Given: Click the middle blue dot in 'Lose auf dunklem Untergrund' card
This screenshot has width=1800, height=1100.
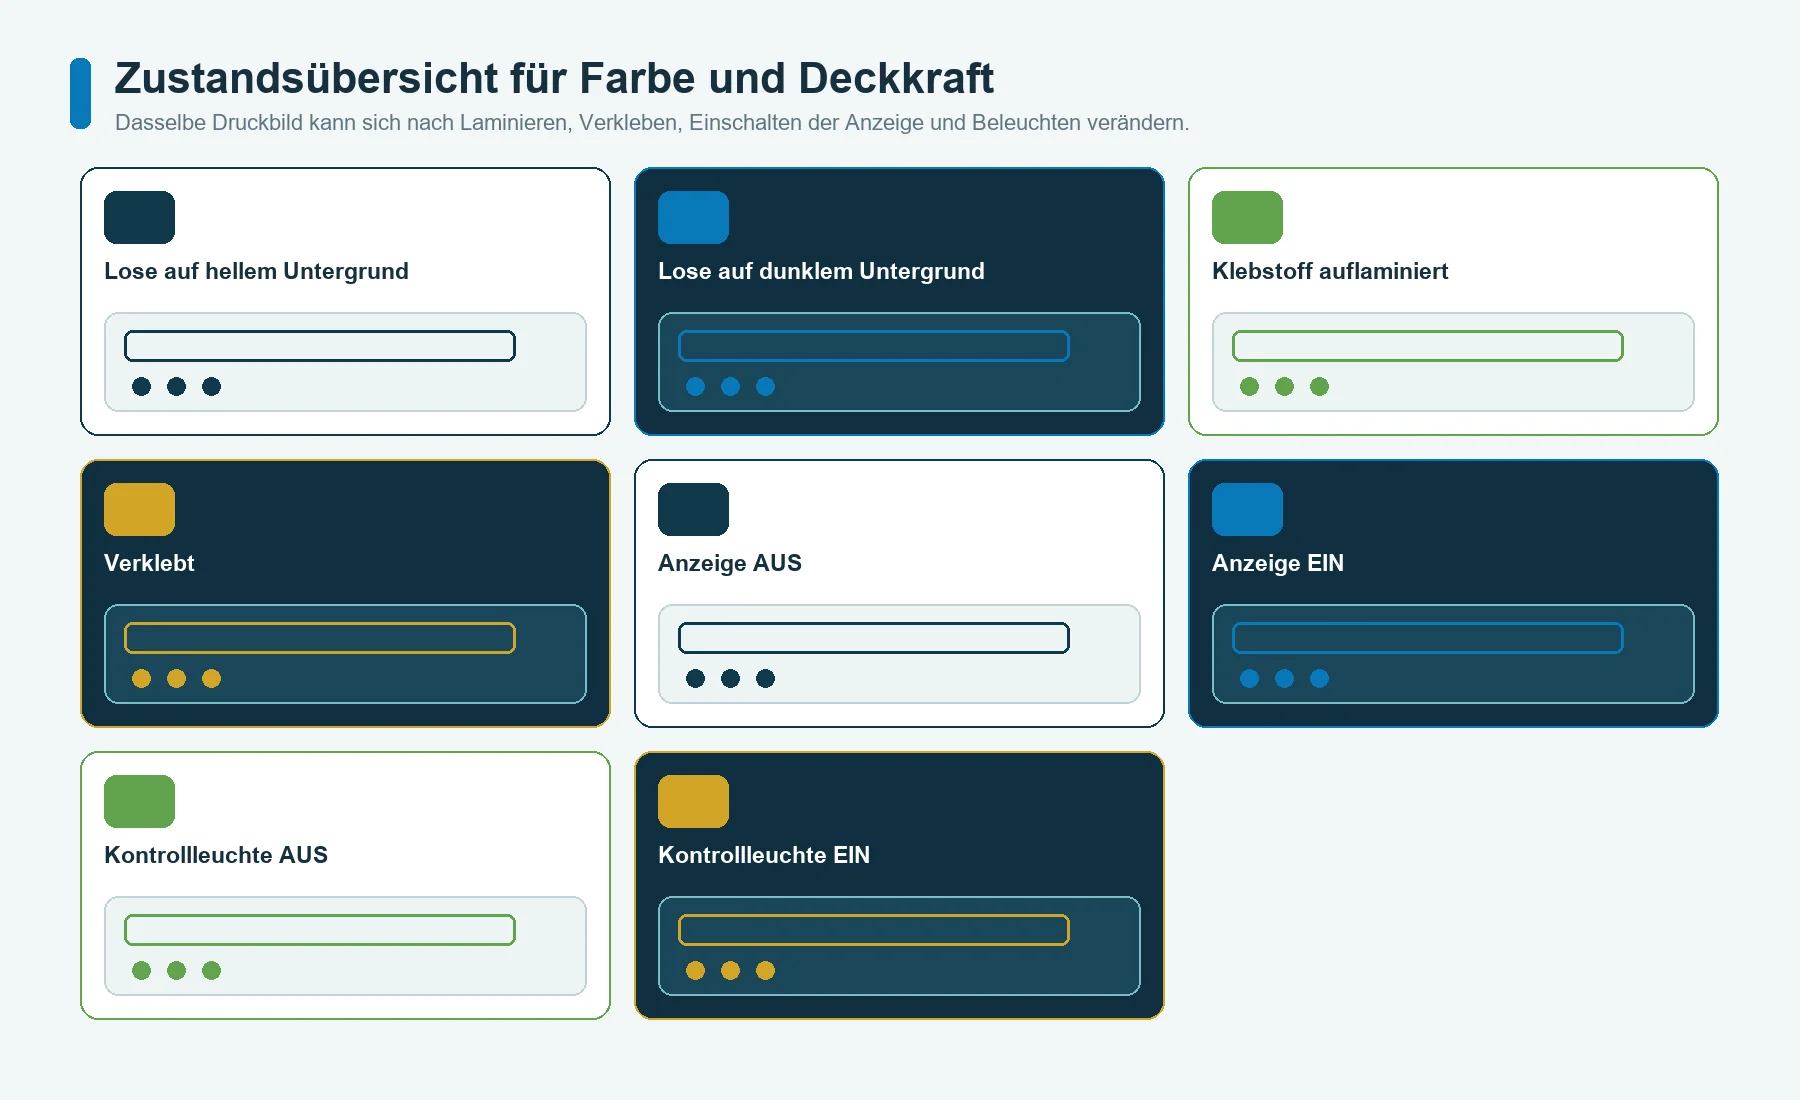Looking at the screenshot, I should tap(730, 386).
